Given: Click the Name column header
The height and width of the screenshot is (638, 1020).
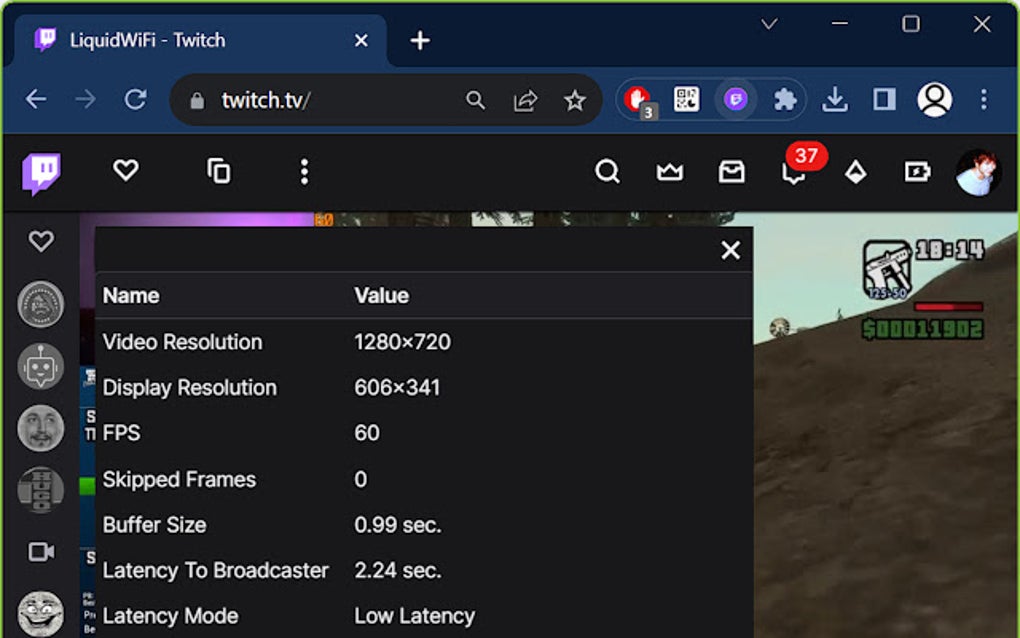Looking at the screenshot, I should (x=131, y=296).
